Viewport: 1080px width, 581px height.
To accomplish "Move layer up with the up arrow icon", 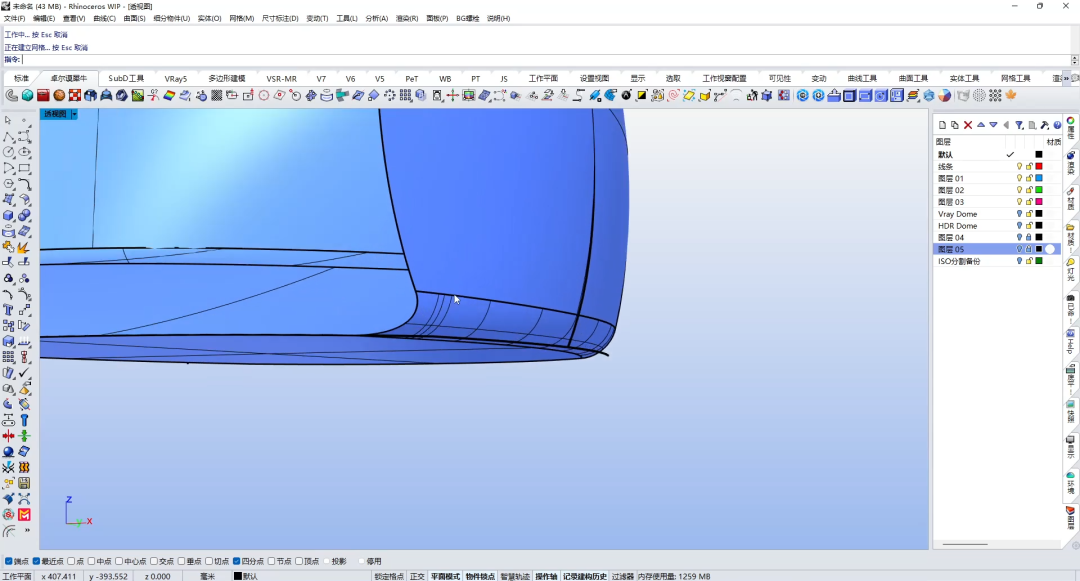I will click(x=981, y=125).
